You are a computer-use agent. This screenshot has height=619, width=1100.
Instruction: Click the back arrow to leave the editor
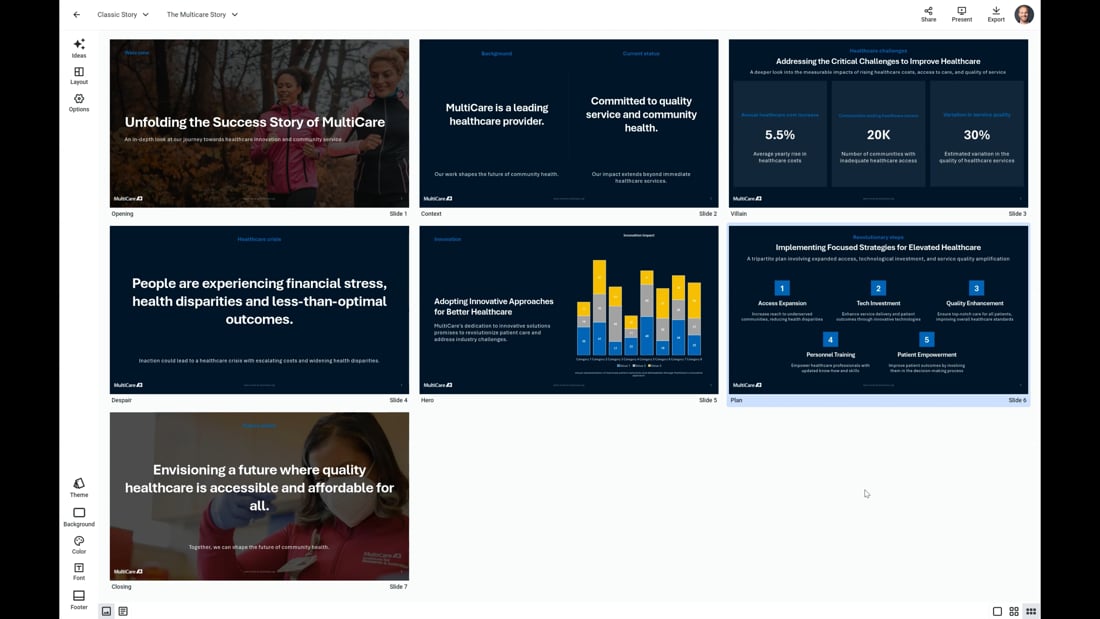pos(77,14)
